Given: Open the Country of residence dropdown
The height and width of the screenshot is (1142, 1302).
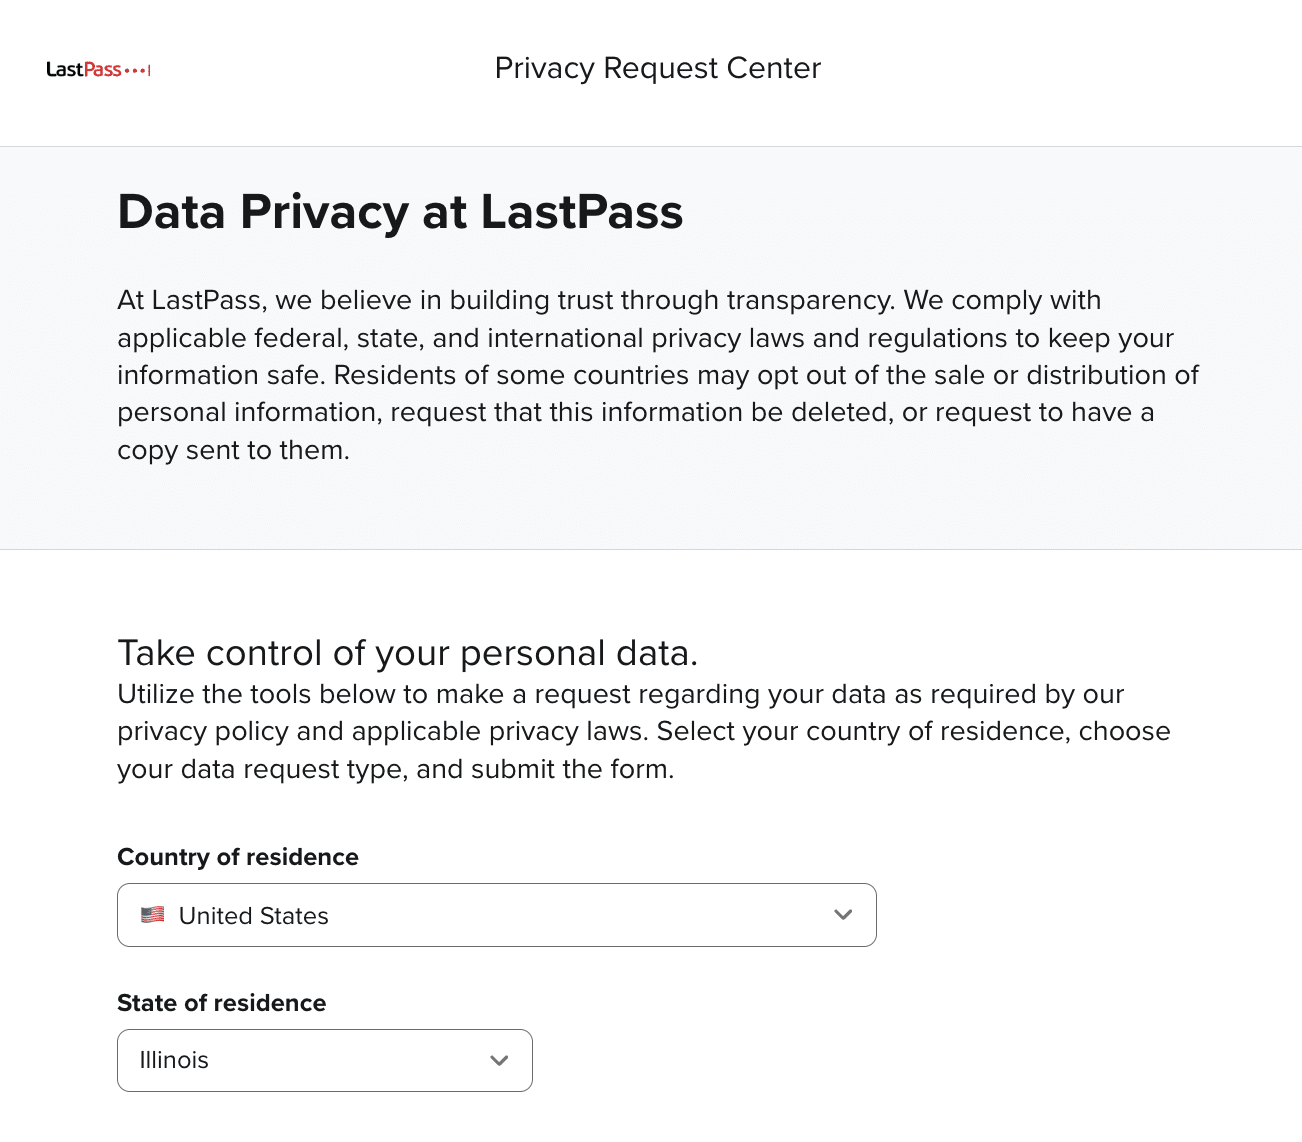Looking at the screenshot, I should pyautogui.click(x=497, y=914).
